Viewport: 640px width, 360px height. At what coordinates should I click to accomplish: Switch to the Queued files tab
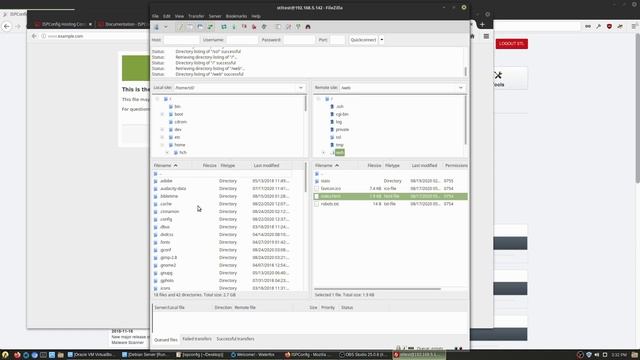pyautogui.click(x=166, y=340)
